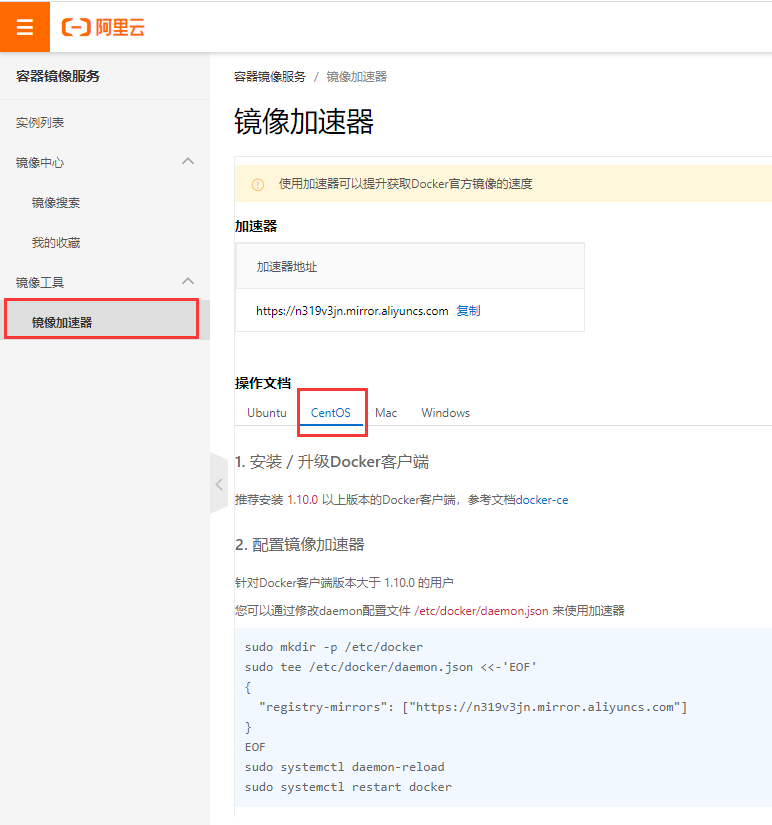Screen dimensions: 772x825
Task: Collapse the sidebar using the arrow handle
Action: 219,484
